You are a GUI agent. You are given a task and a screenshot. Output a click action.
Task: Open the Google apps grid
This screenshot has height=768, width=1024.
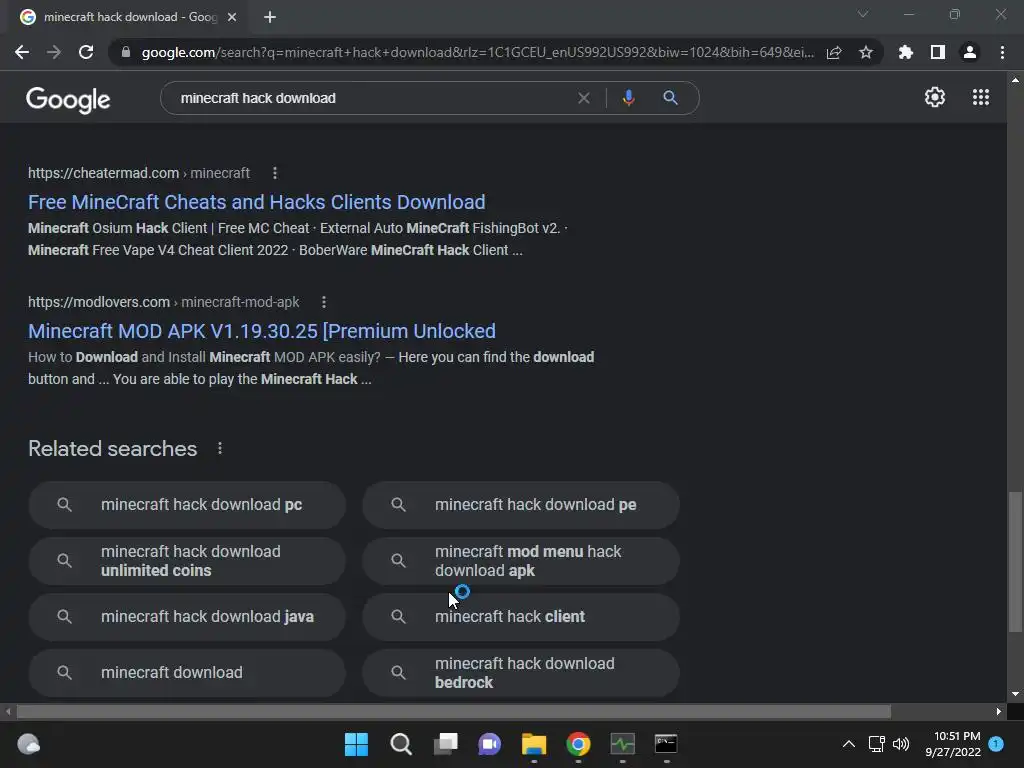(981, 97)
